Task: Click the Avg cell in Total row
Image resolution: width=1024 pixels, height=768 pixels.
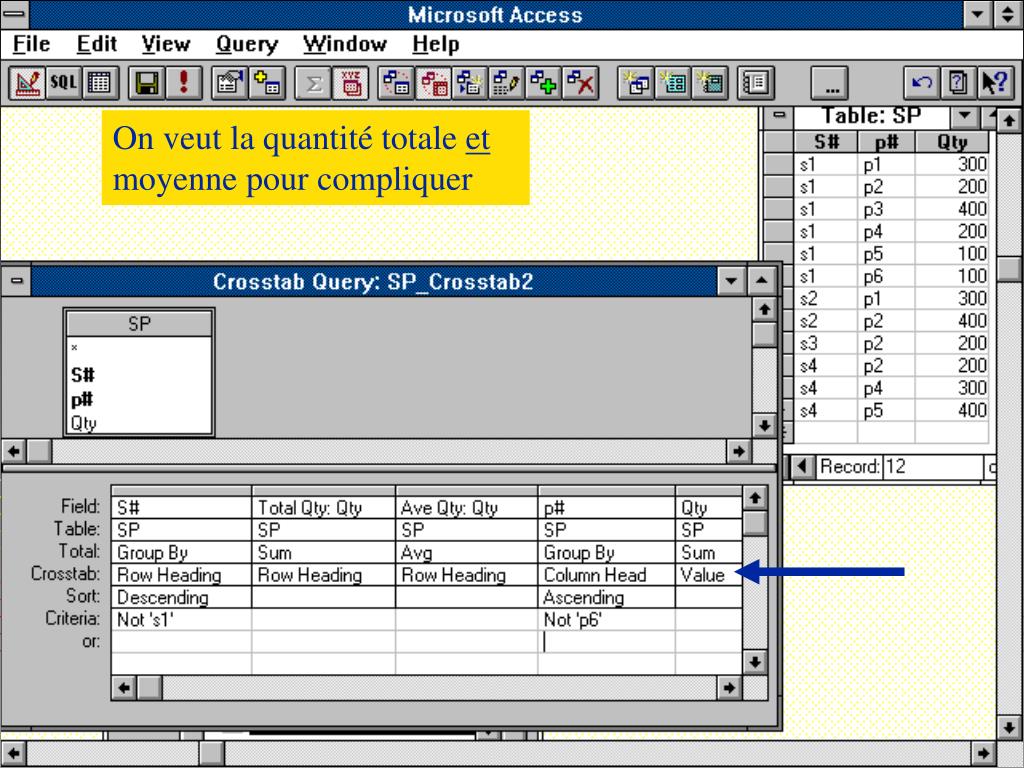Action: [x=466, y=552]
